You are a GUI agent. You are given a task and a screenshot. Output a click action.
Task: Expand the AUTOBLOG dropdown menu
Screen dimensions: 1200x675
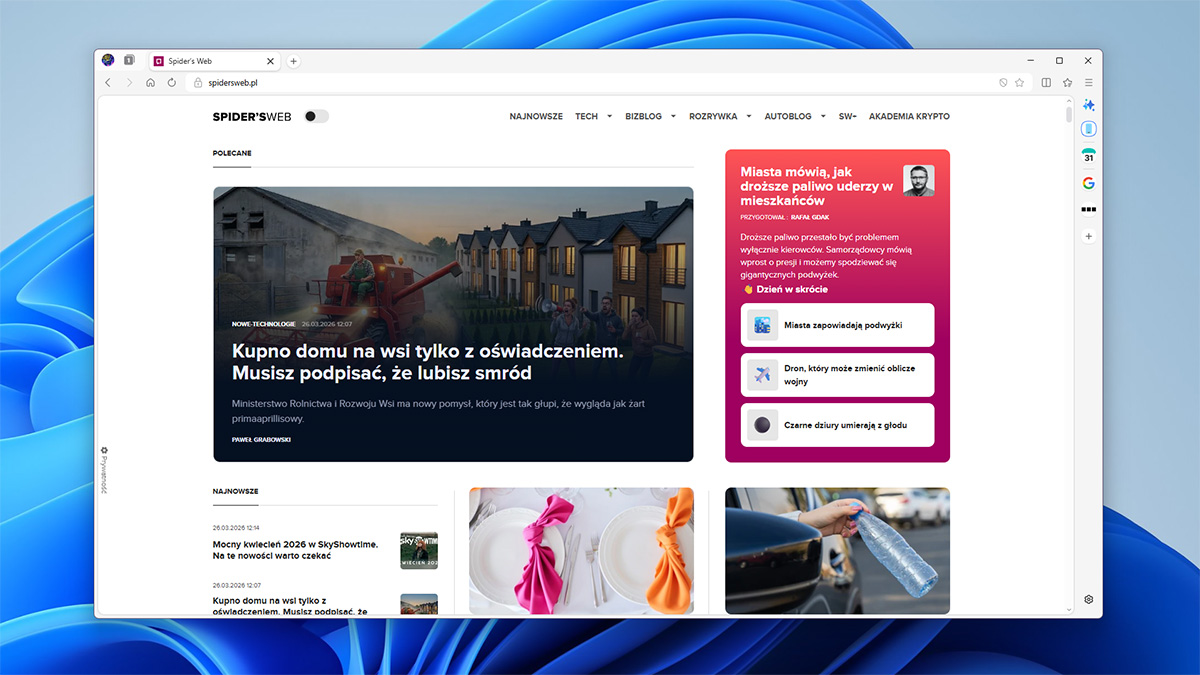[x=794, y=116]
